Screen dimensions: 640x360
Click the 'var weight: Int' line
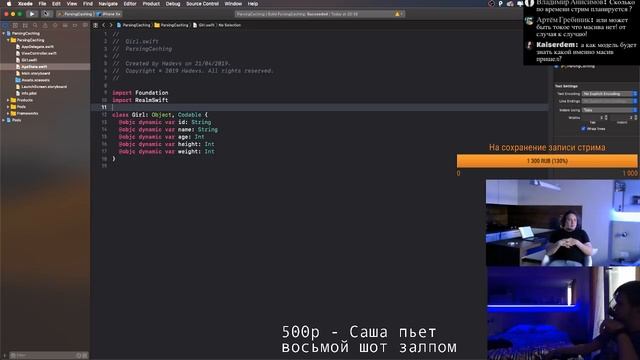coord(167,151)
